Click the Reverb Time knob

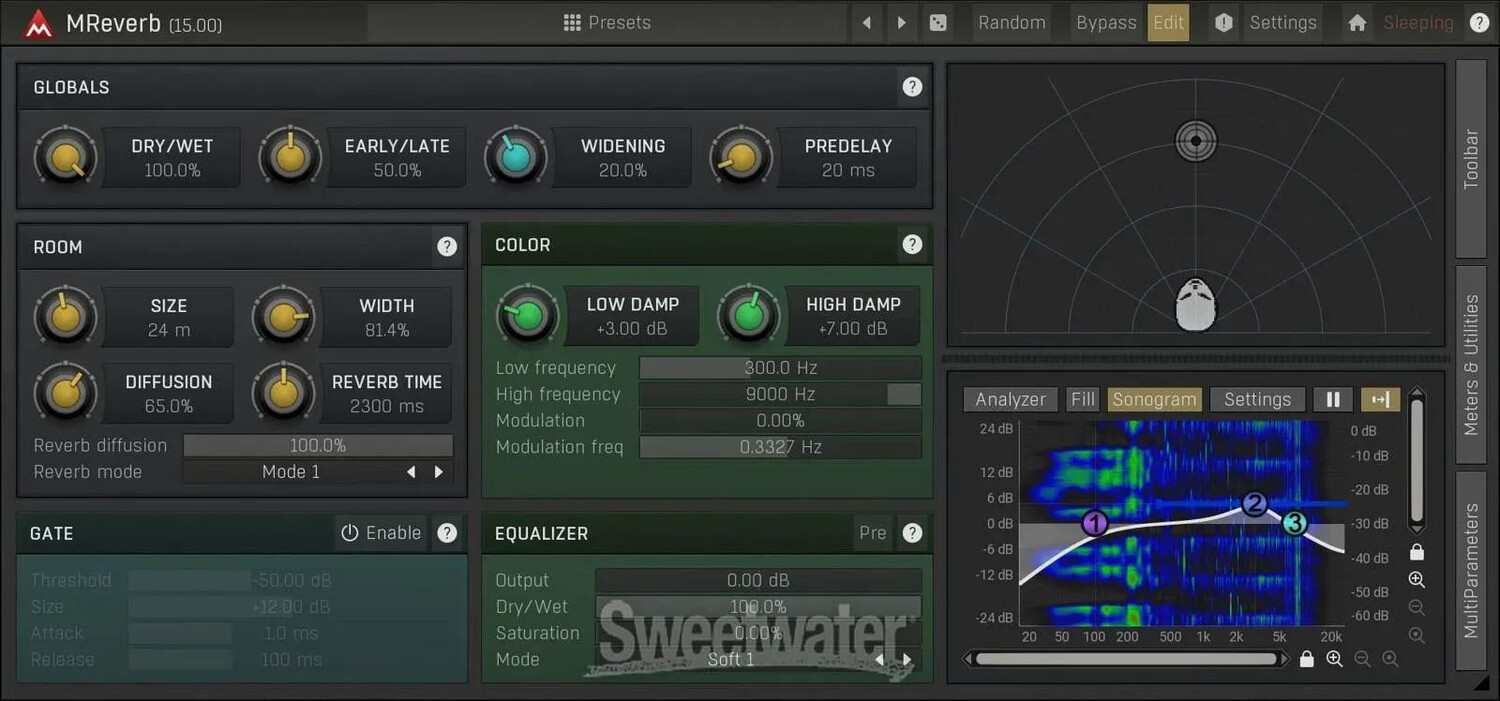point(284,393)
